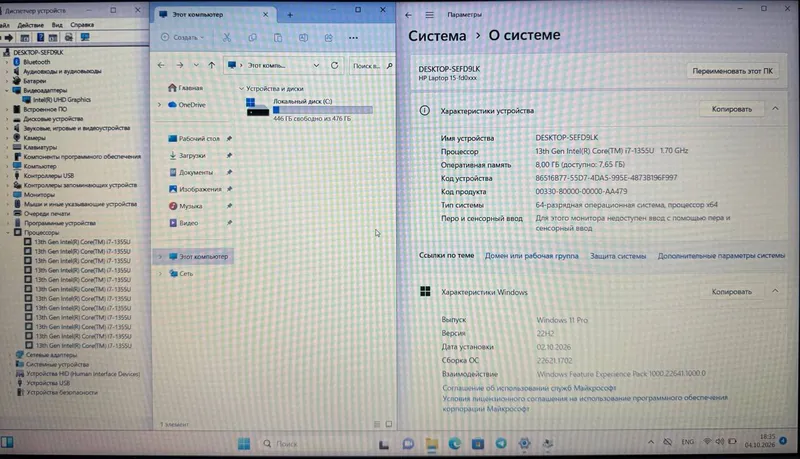Collapse the Характеристики Windows section

click(x=775, y=291)
